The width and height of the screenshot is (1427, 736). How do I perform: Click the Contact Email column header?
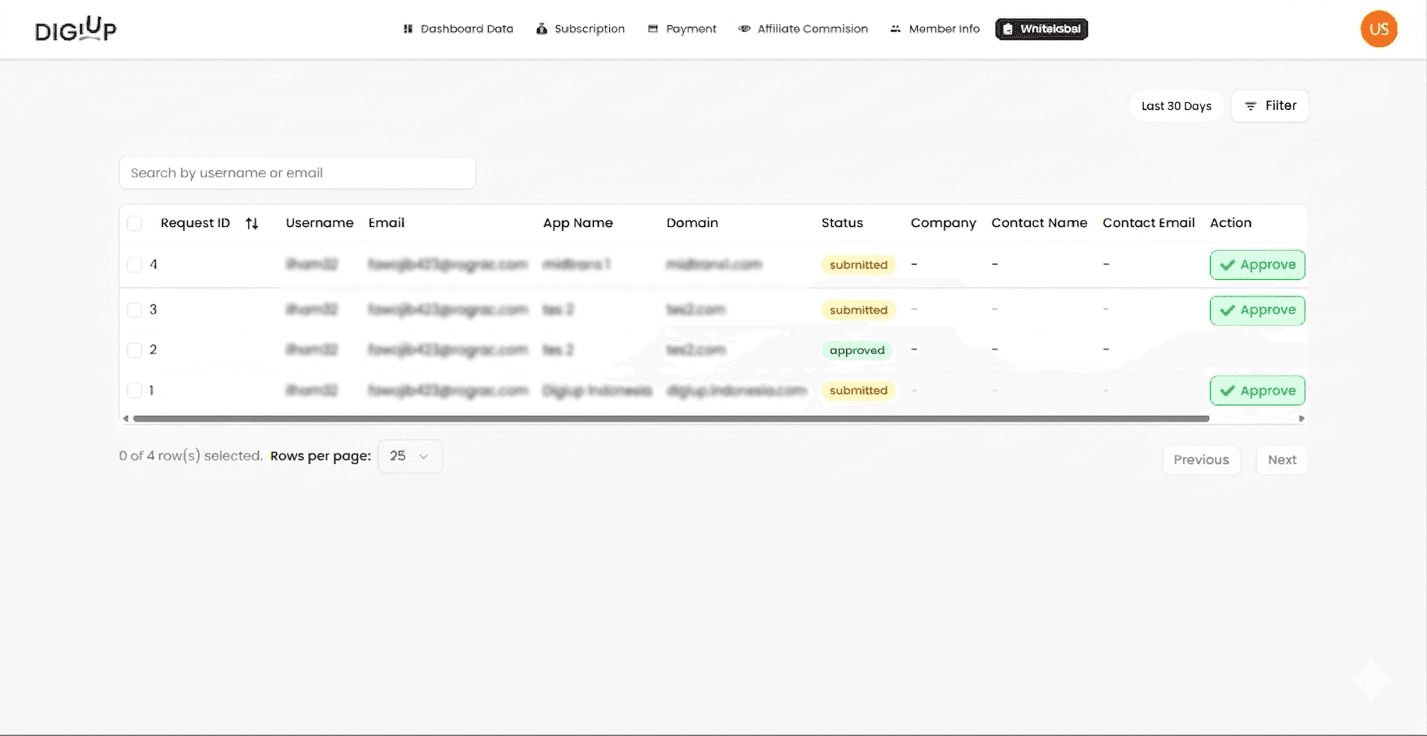pos(1149,223)
